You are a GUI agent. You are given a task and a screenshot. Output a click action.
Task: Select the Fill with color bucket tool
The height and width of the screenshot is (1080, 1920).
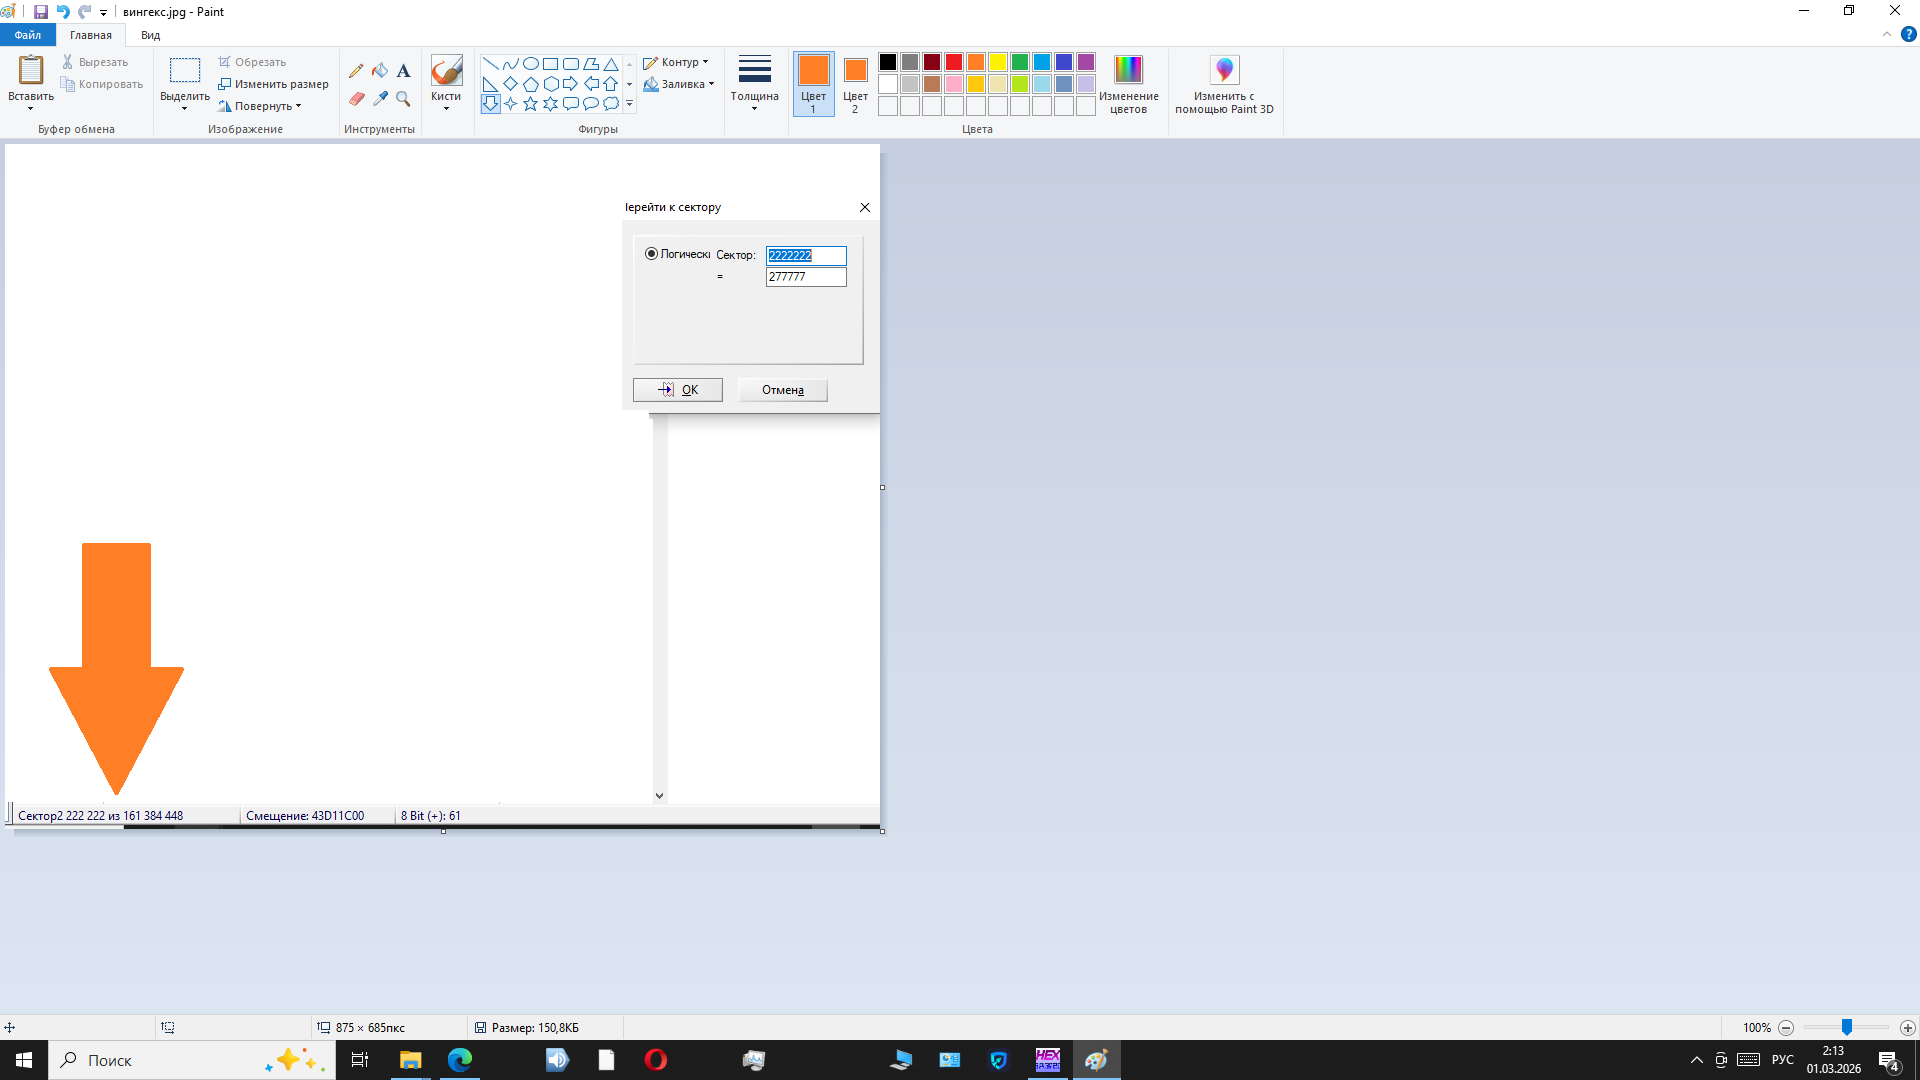[x=380, y=71]
